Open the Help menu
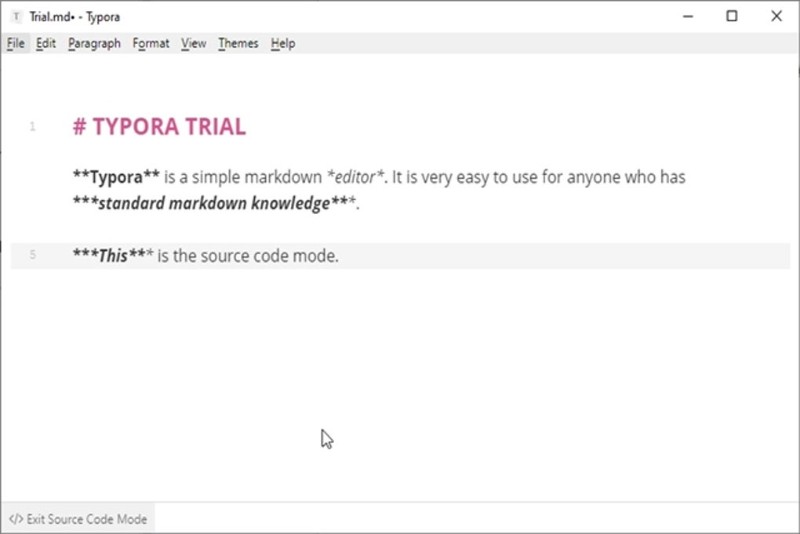The height and width of the screenshot is (534, 800). click(x=283, y=43)
